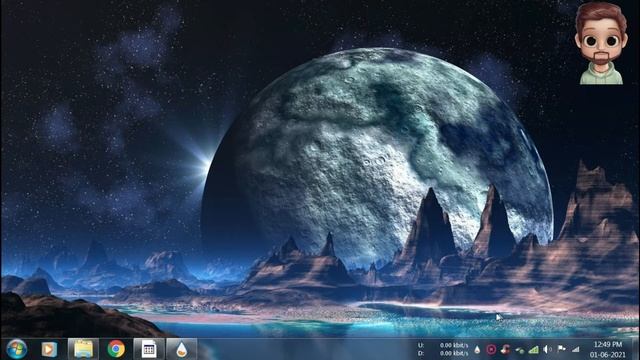Open the Action Center flag icon

tap(562, 349)
